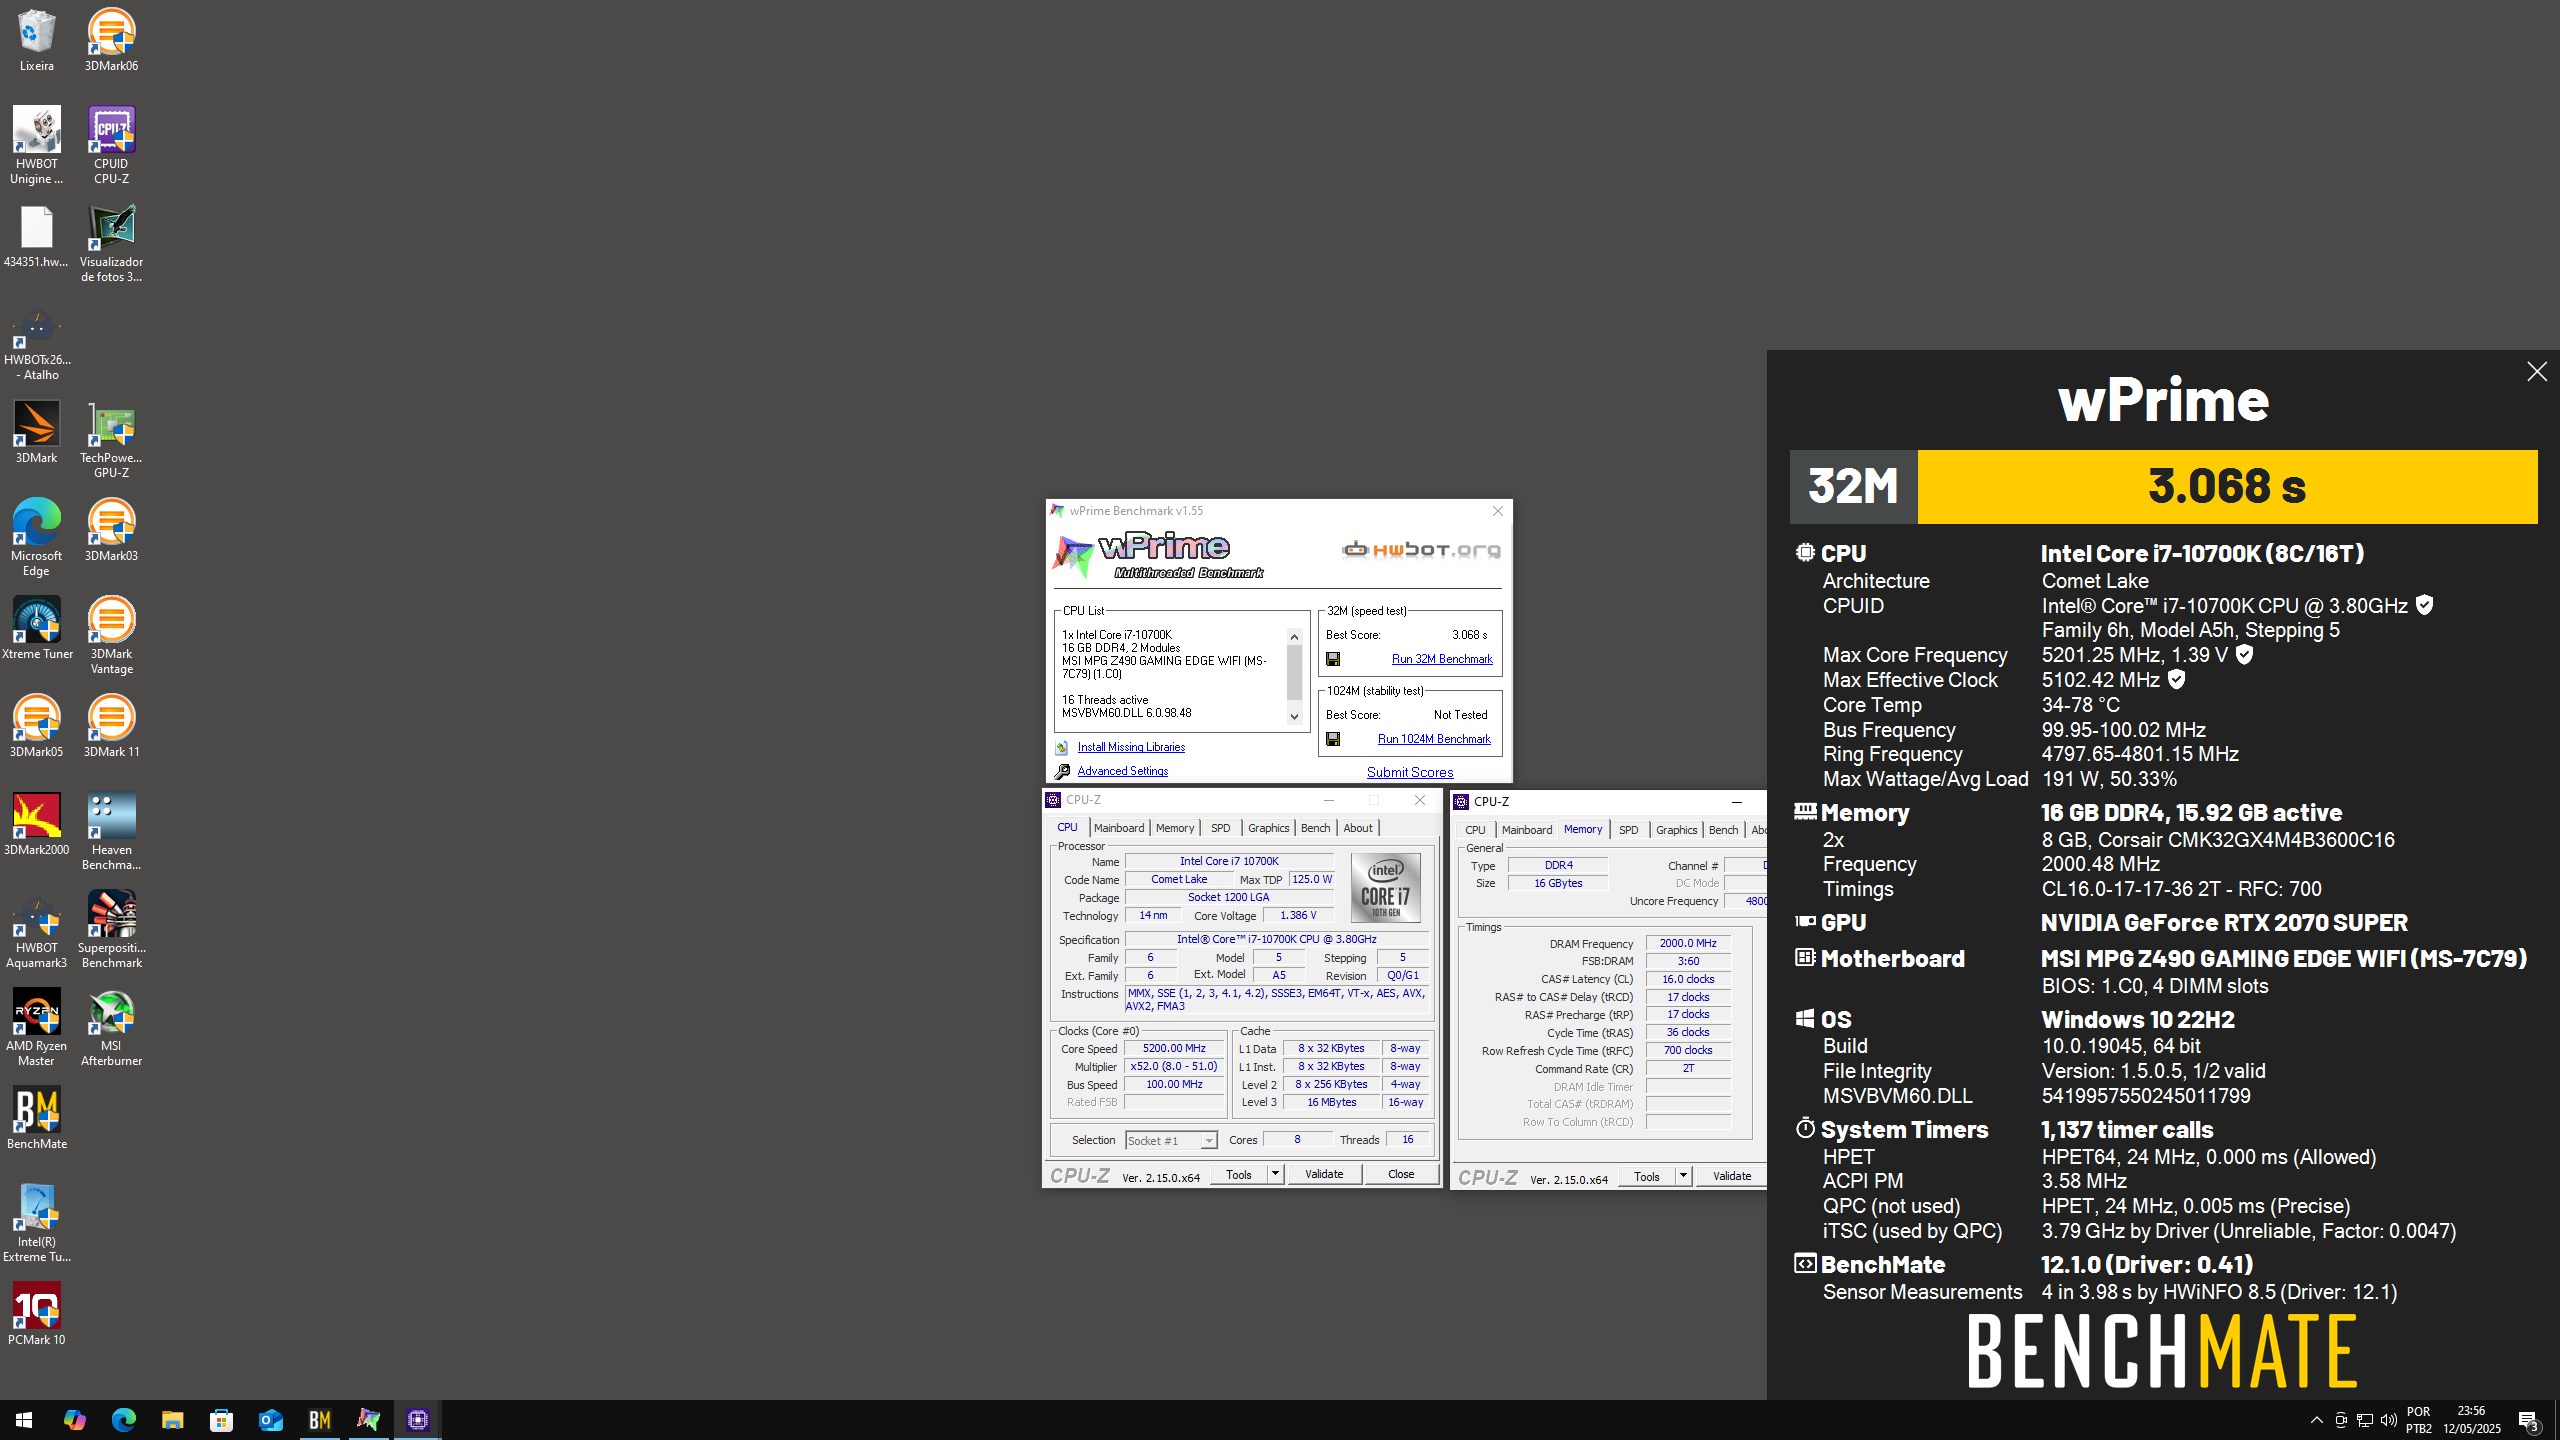Open the PCMark 10 desktop icon

coord(36,1314)
